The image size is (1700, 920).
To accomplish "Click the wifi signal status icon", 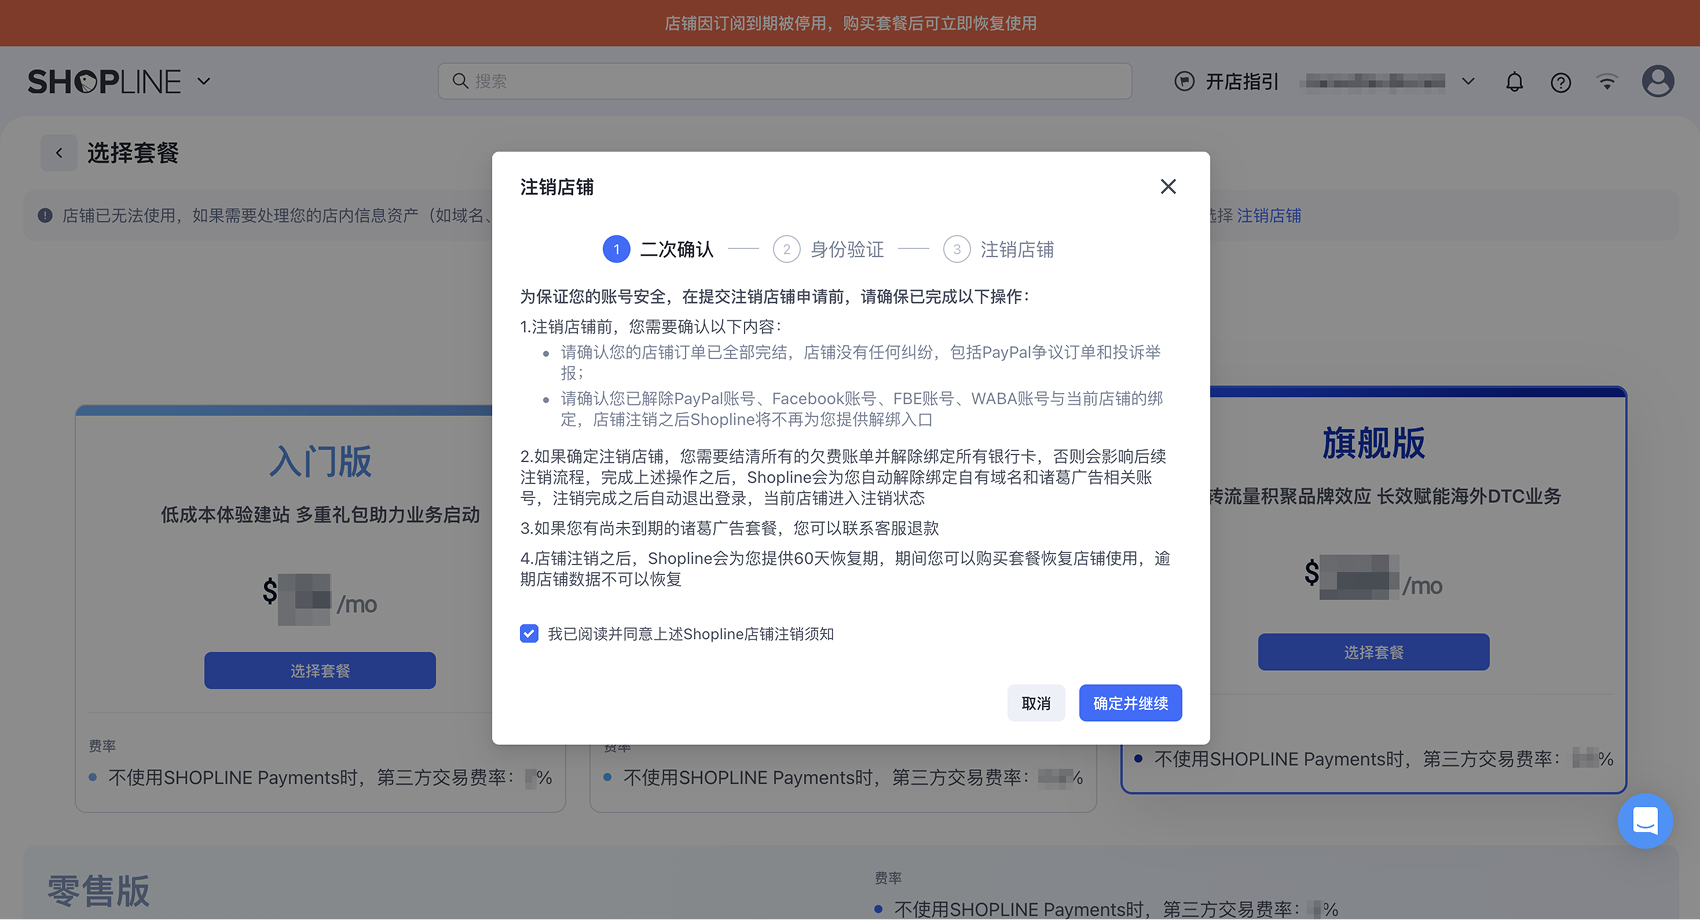I will (1607, 82).
